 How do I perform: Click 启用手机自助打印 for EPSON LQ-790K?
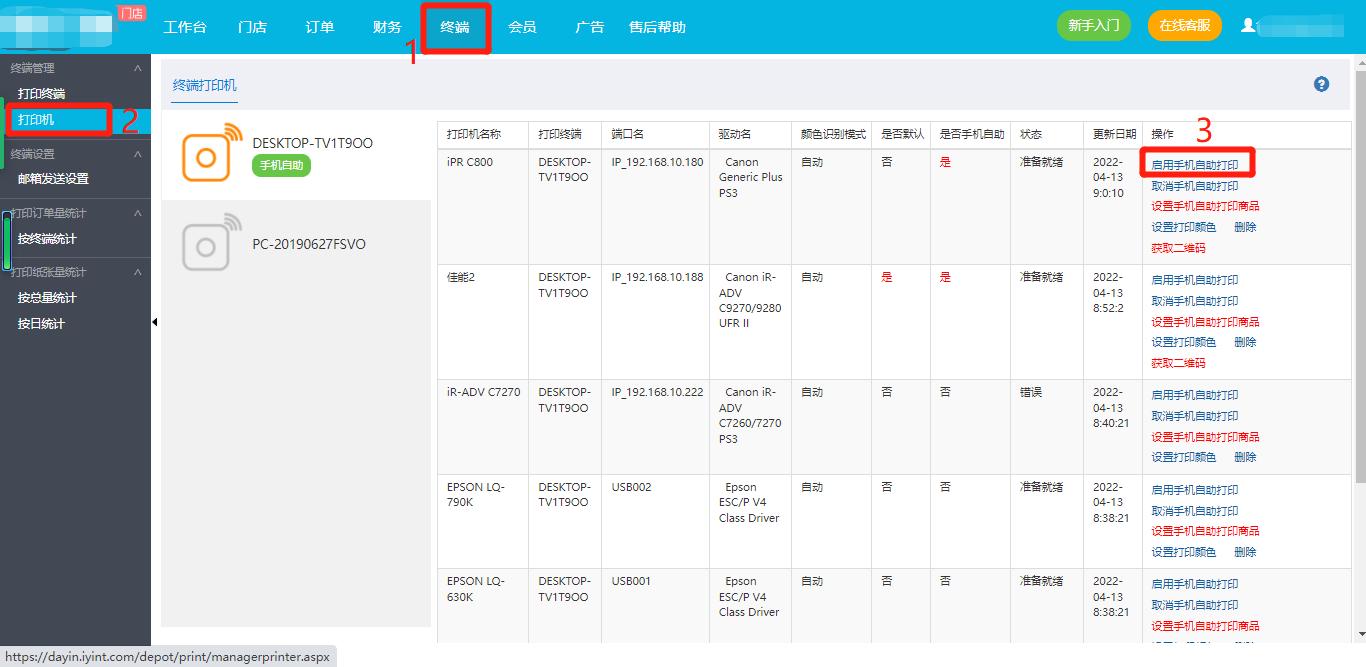point(1195,490)
